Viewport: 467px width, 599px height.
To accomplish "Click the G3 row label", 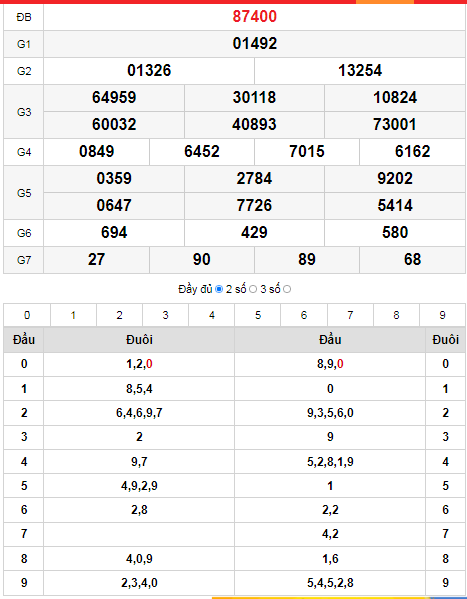I will coord(24,112).
